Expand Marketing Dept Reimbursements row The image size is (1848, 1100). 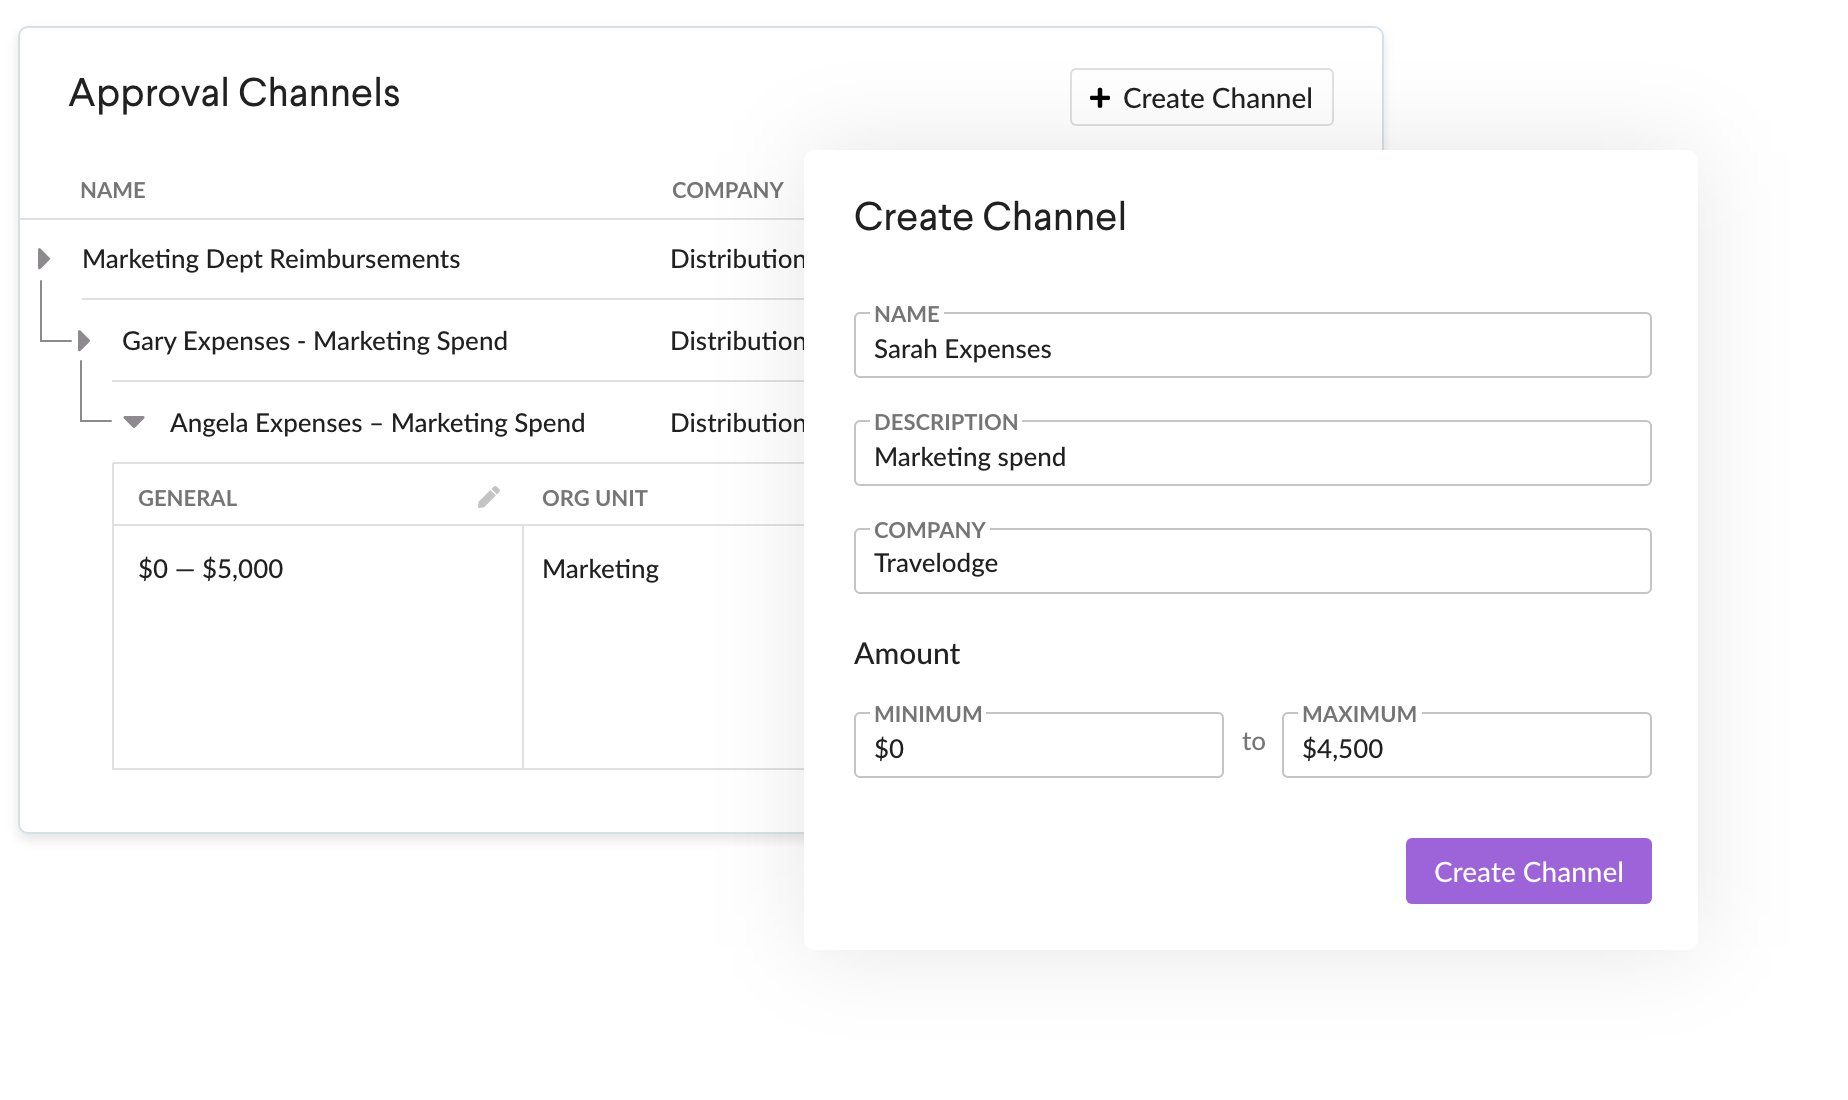point(44,259)
